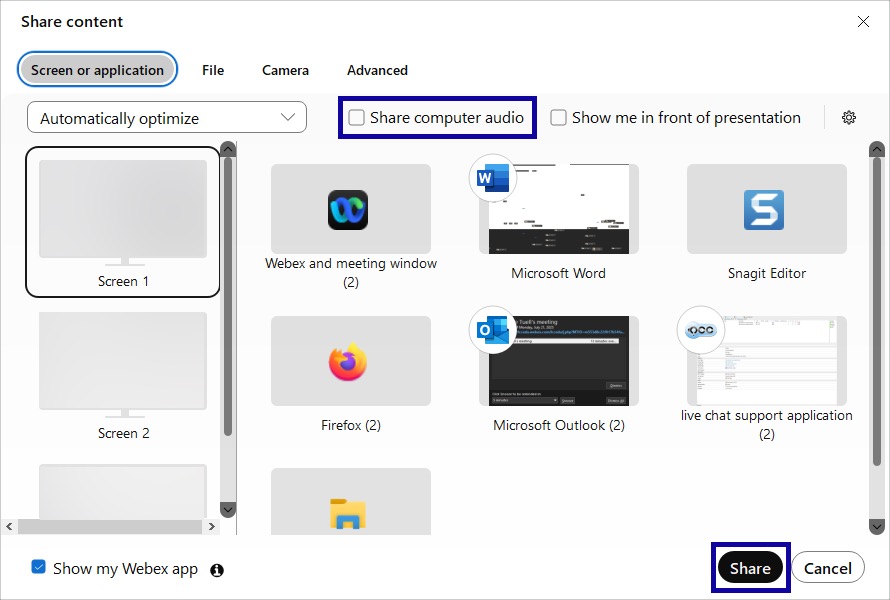This screenshot has width=890, height=600.
Task: Choose the Microsoft Outlook (2) window thumbnail
Action: click(559, 361)
